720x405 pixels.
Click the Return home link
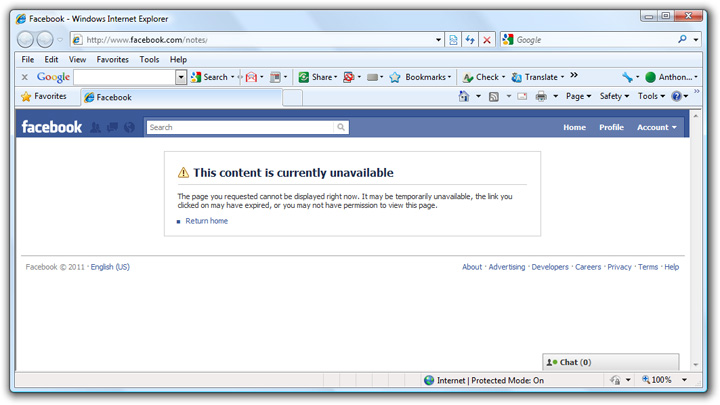pos(207,221)
